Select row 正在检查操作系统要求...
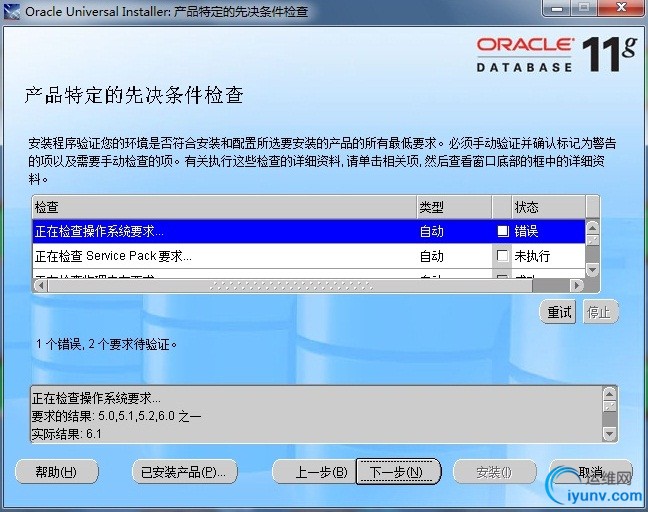 [x=309, y=231]
